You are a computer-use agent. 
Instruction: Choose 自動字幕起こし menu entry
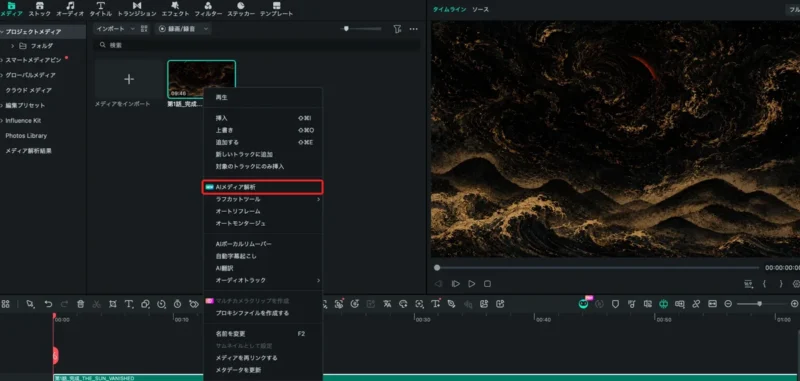point(263,256)
